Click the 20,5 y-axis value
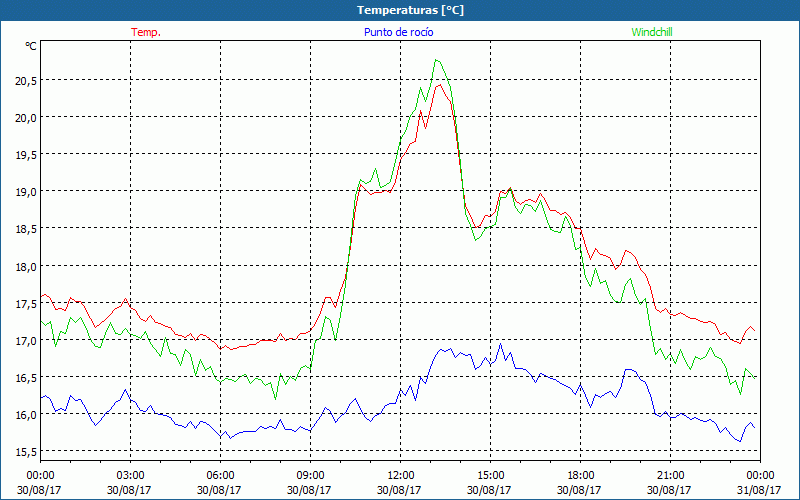Viewport: 800px width, 500px height. click(26, 81)
